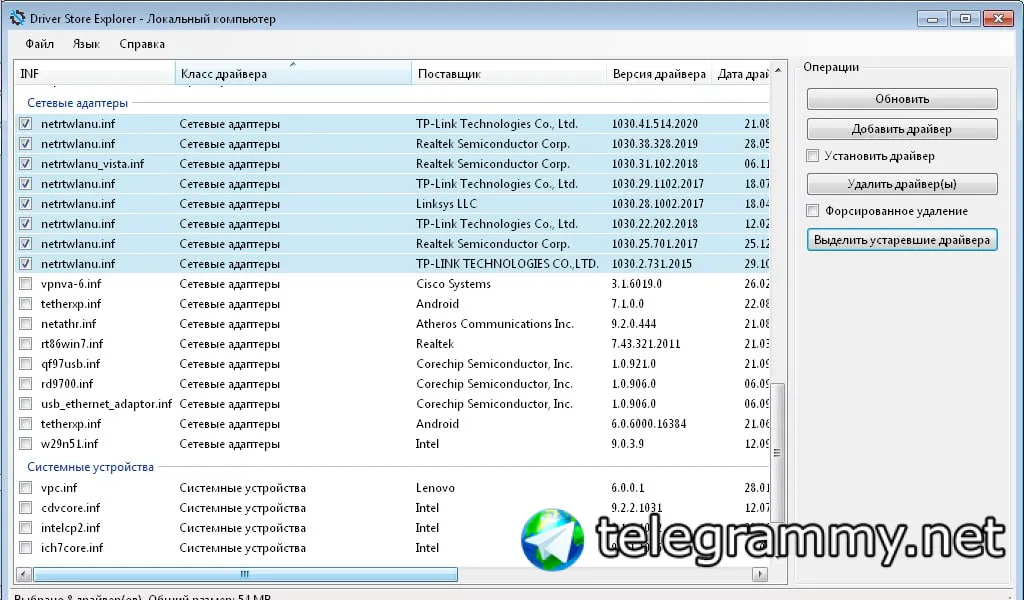
Task: Uncheck the netrtwlanu_vista.inf checkbox
Action: click(25, 163)
